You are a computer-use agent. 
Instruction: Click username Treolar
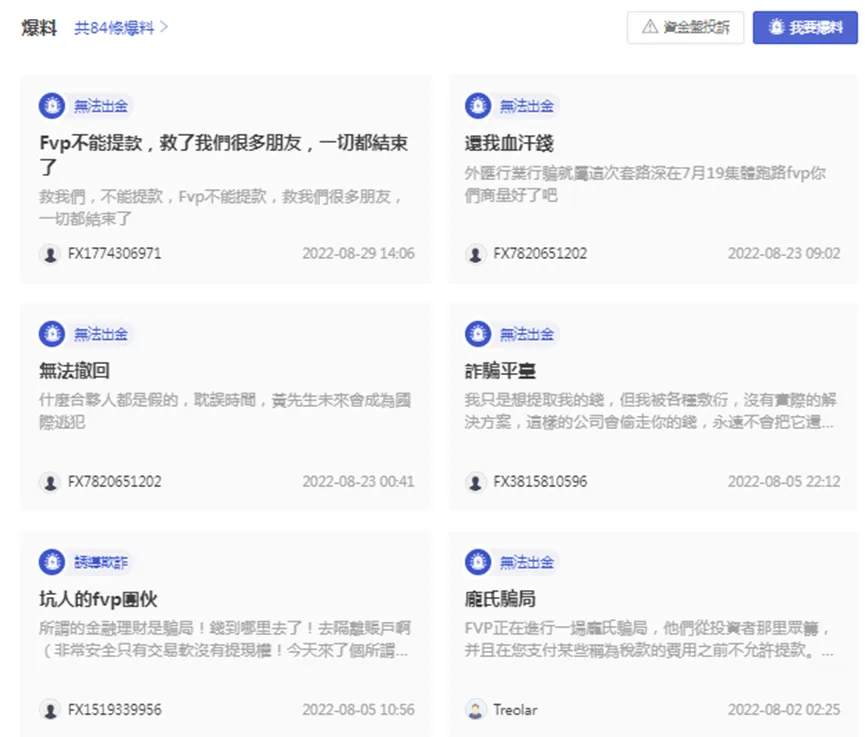click(x=515, y=710)
